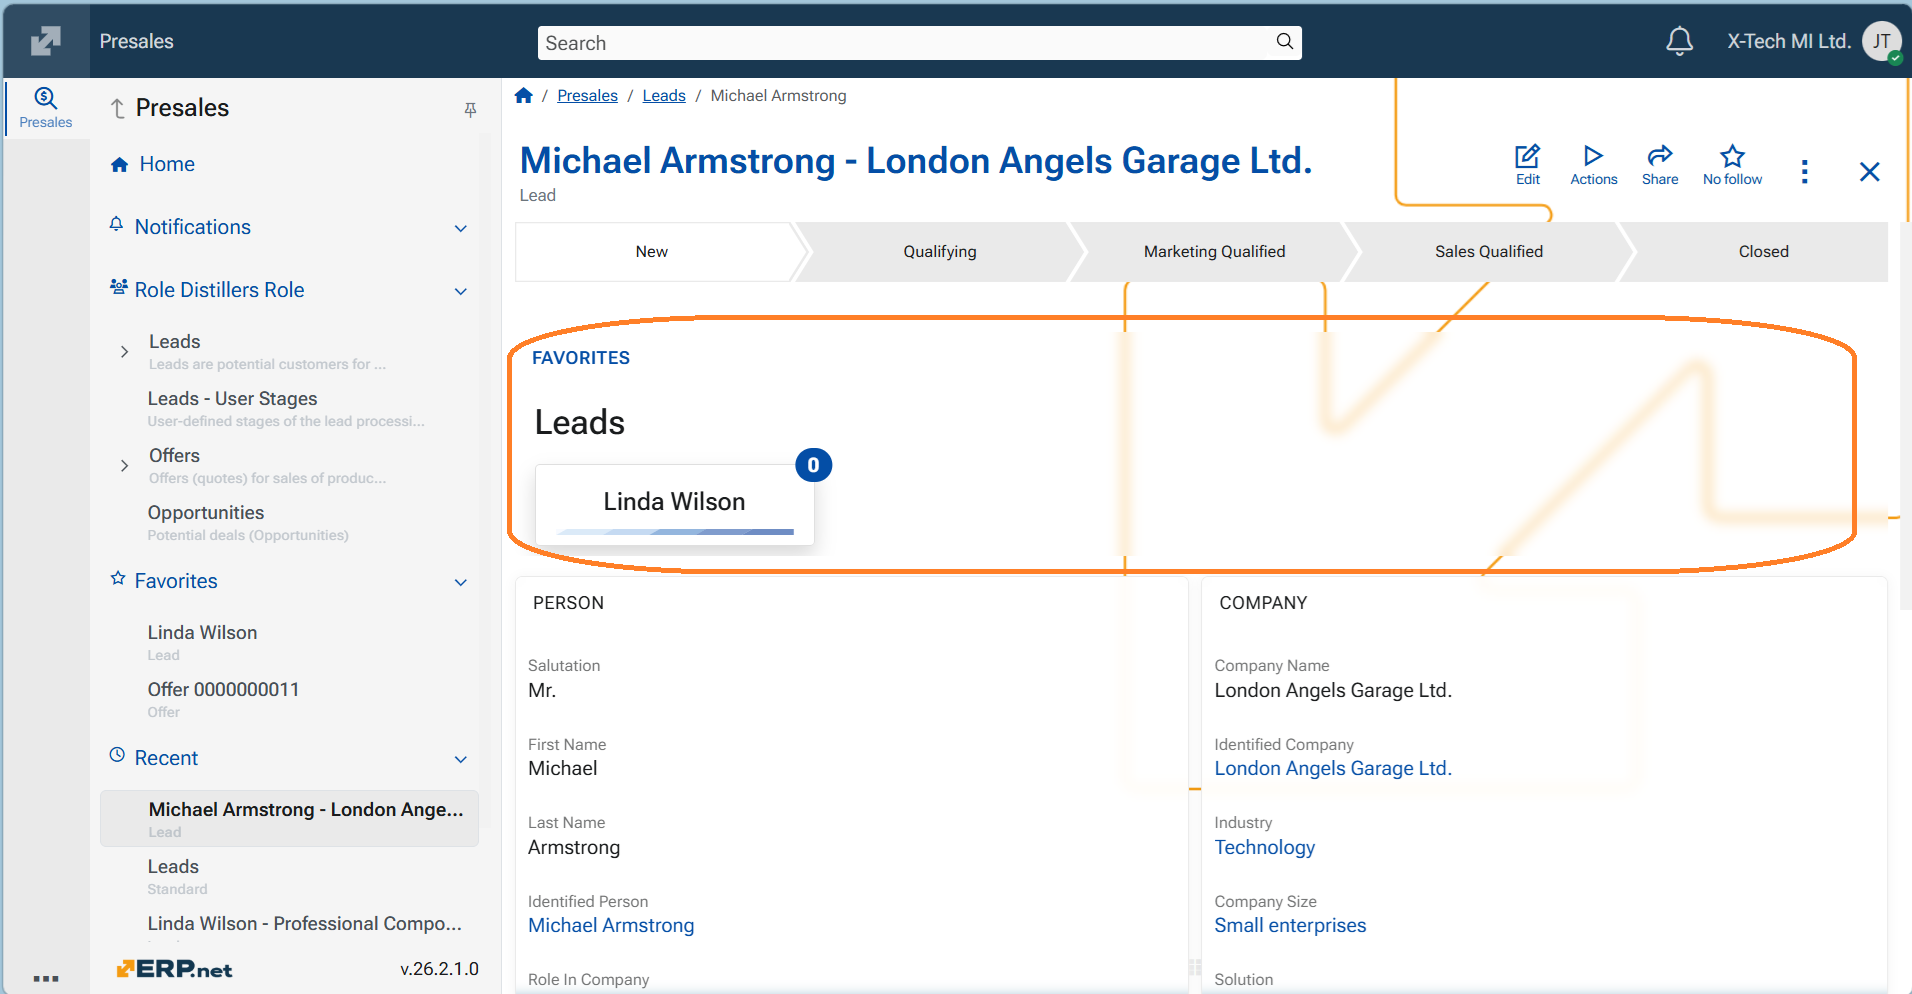This screenshot has width=1912, height=994.
Task: Open Linda Wilson favorite tile
Action: (x=674, y=502)
